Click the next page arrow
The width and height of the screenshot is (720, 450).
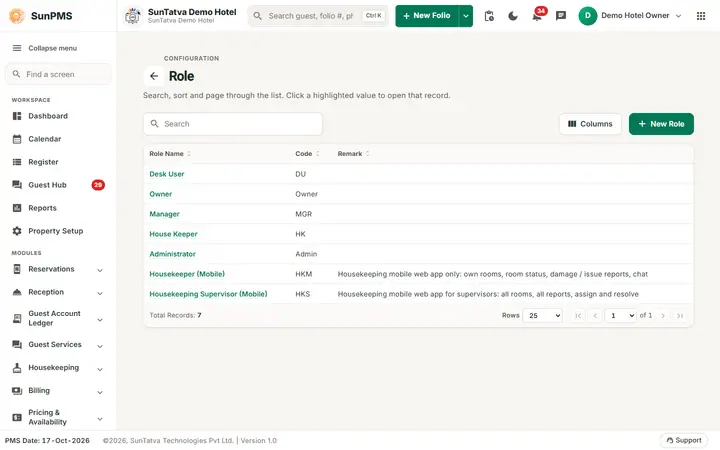[663, 316]
